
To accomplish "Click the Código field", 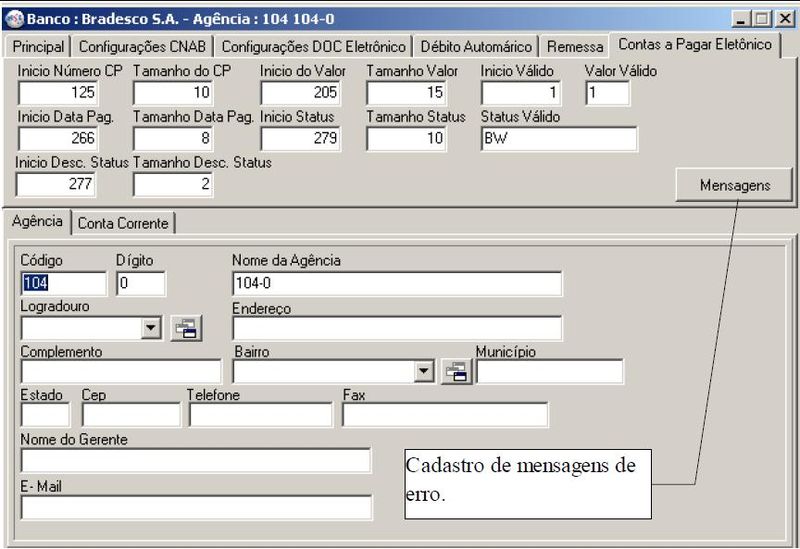I will pyautogui.click(x=64, y=283).
